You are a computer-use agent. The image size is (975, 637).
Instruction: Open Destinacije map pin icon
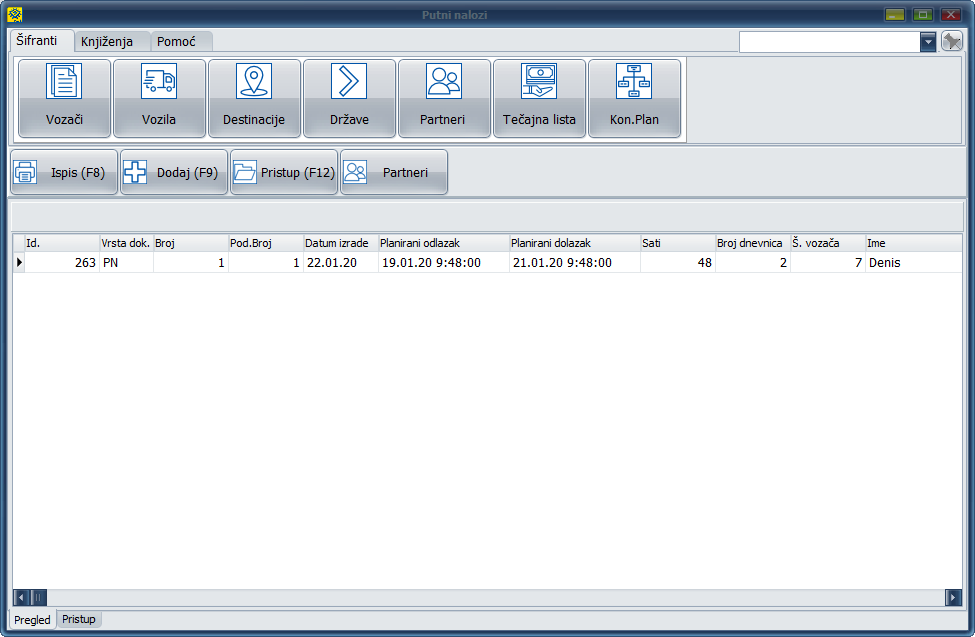coord(254,98)
